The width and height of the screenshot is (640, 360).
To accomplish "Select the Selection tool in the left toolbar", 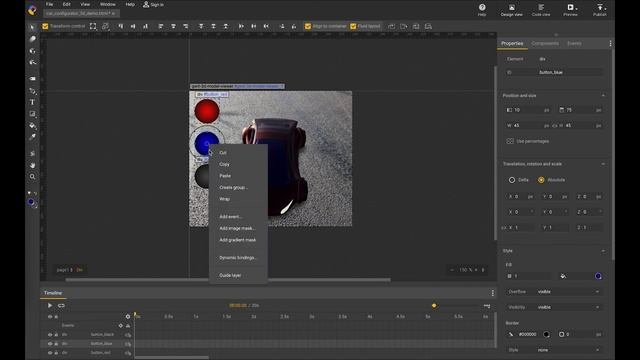I will tap(32, 27).
